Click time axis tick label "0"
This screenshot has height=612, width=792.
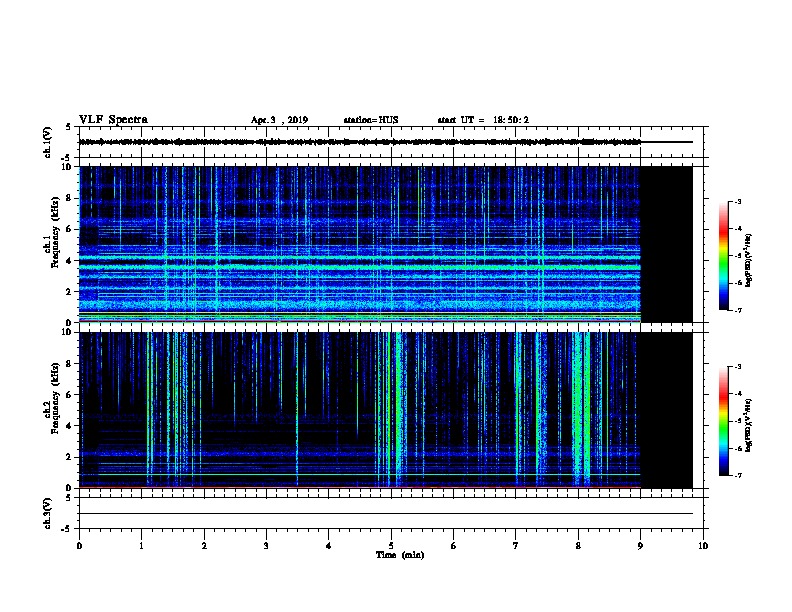click(x=79, y=546)
